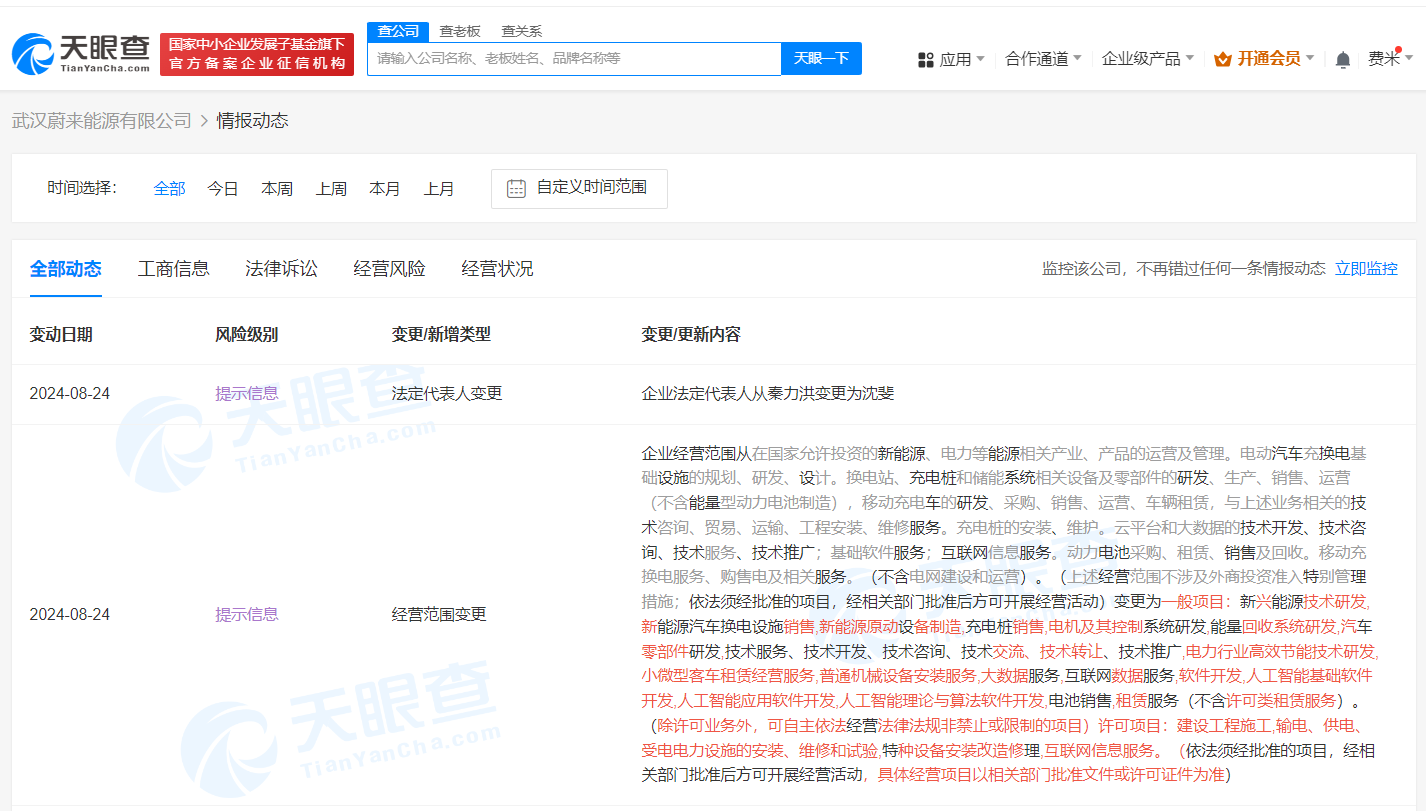The width and height of the screenshot is (1426, 811).
Task: Switch to the 查老板 tab
Action: point(459,31)
